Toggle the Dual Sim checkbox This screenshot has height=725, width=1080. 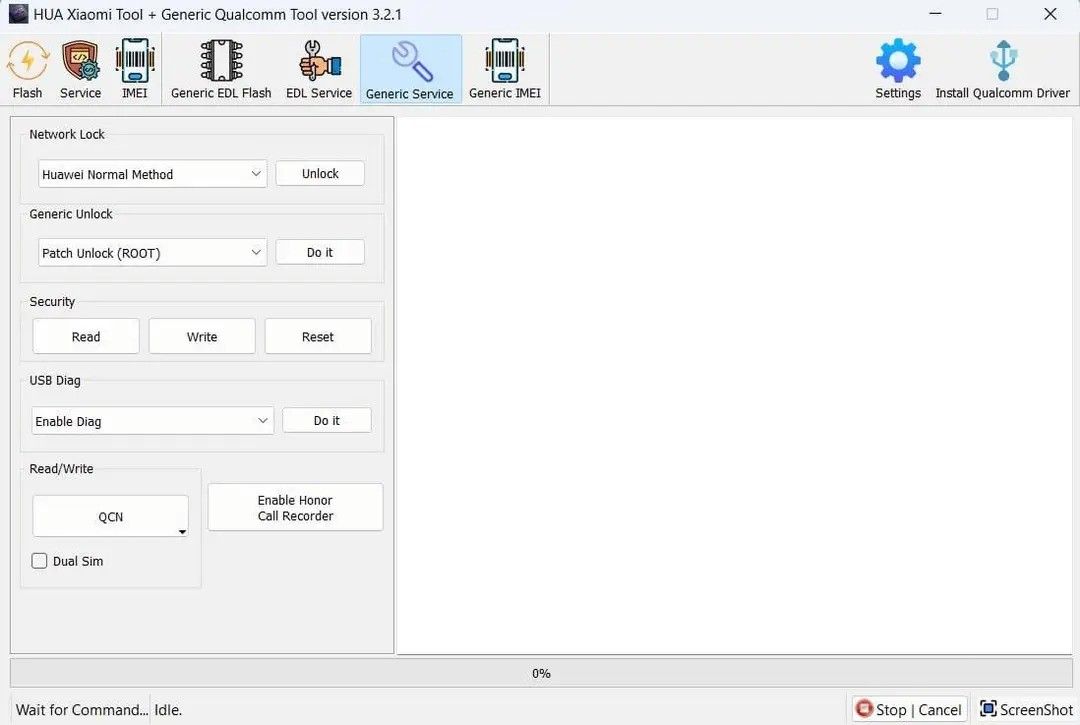pyautogui.click(x=39, y=560)
